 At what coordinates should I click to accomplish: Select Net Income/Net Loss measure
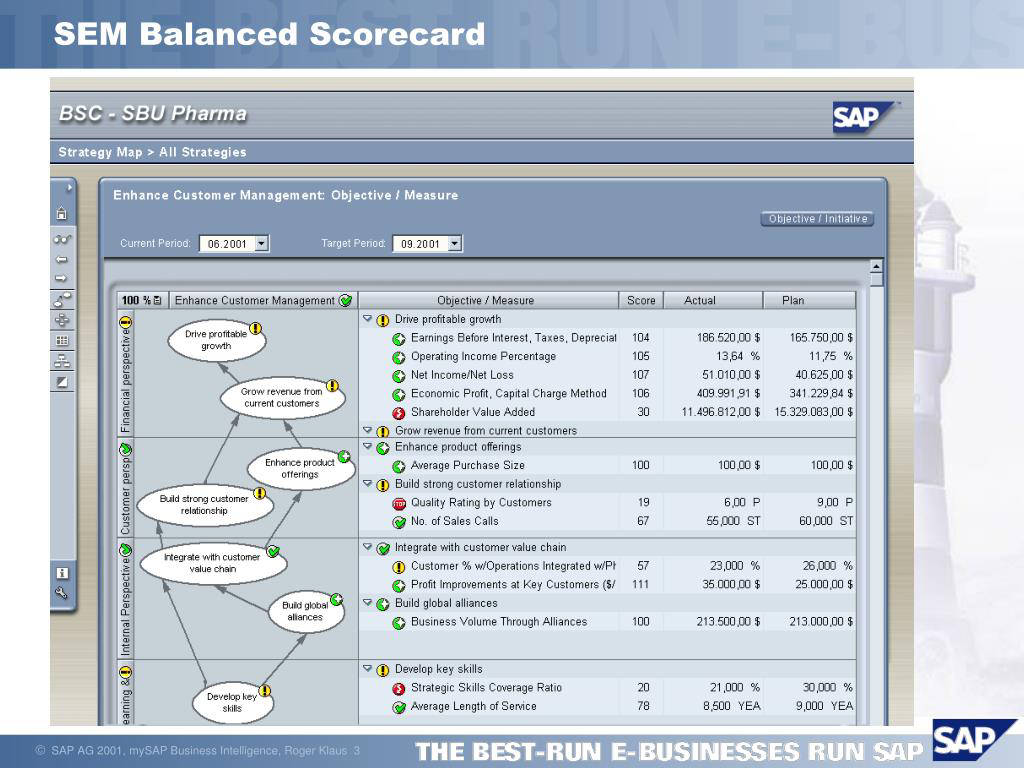click(x=462, y=375)
